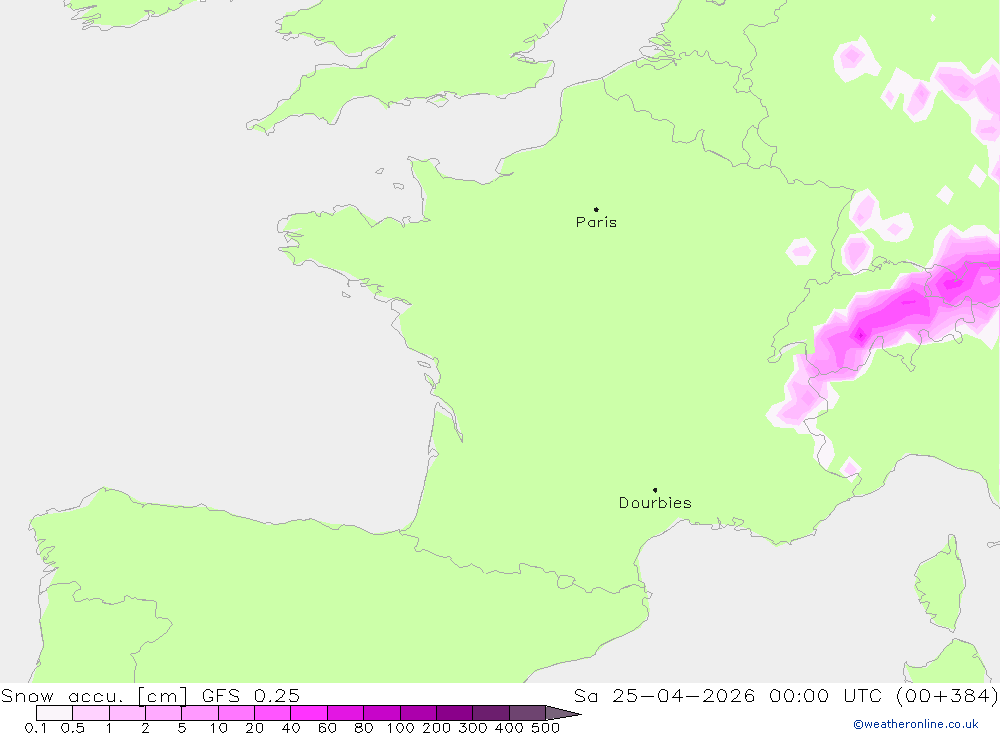Viewport: 1000px width, 733px height.
Task: Click the legend swatch between 300 and 400
Action: (x=490, y=713)
